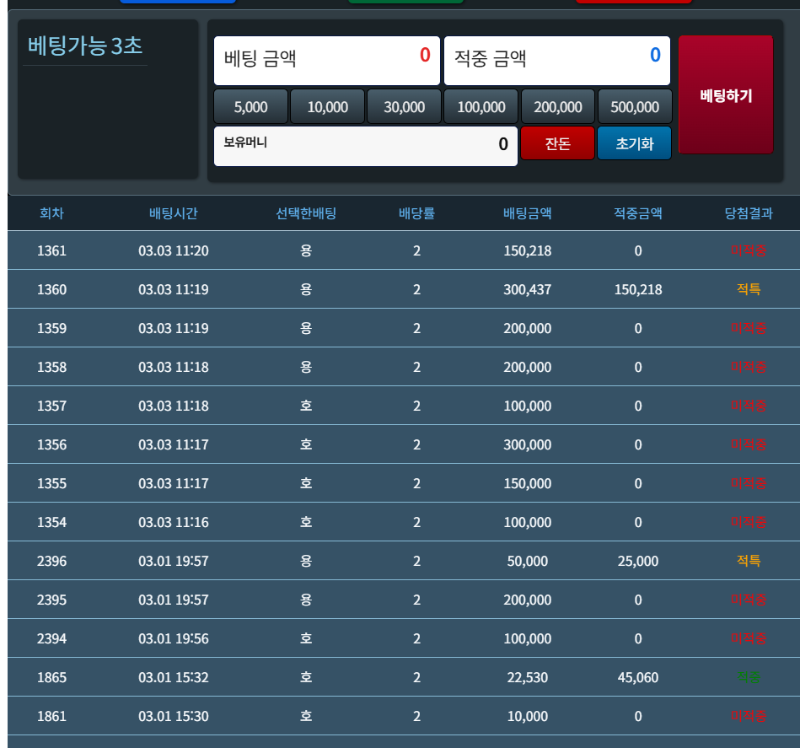The image size is (800, 748).
Task: Select the 5,000 bet amount button
Action: (250, 107)
